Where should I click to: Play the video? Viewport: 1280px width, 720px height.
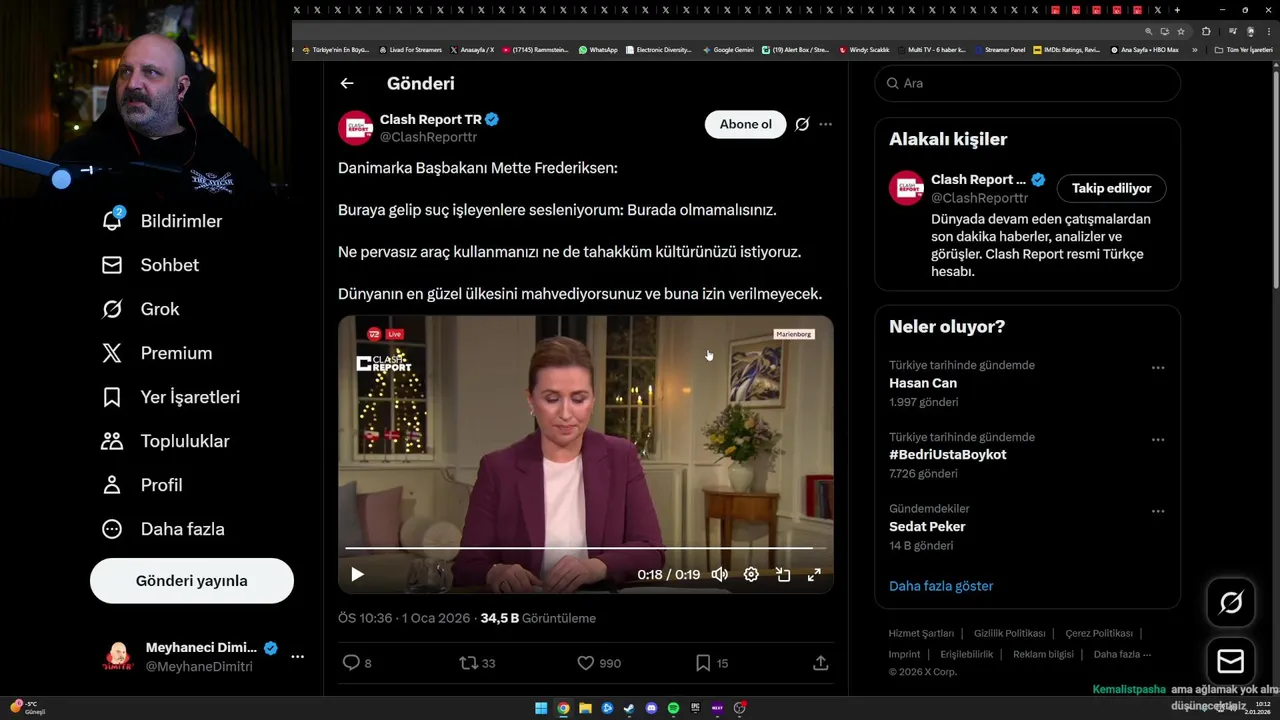357,574
